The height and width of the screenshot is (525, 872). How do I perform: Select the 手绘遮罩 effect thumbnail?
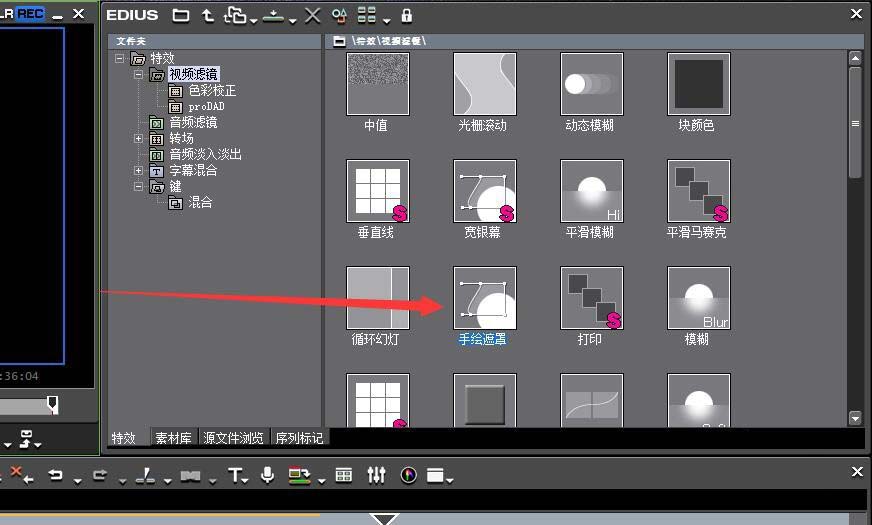tap(485, 298)
